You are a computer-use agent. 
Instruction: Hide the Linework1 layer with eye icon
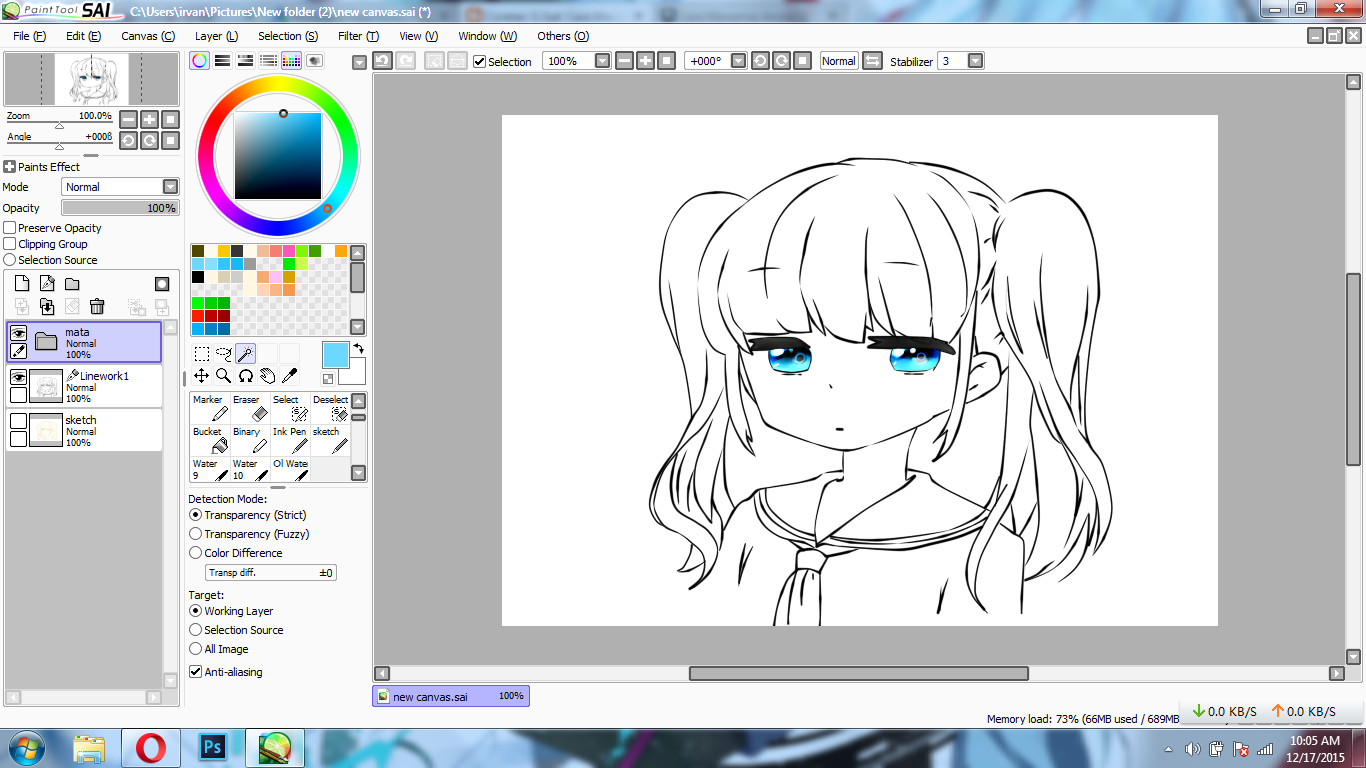[x=18, y=377]
